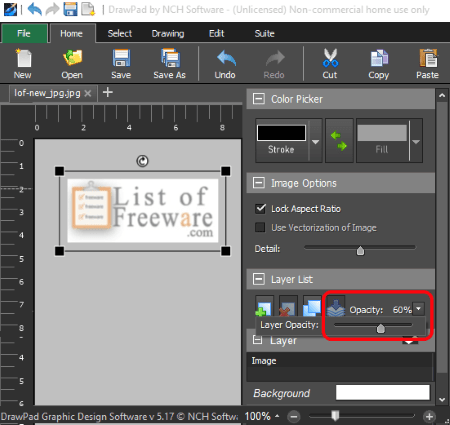The height and width of the screenshot is (425, 450).
Task: Enable Use Vectorization of Image checkbox
Action: click(260, 227)
